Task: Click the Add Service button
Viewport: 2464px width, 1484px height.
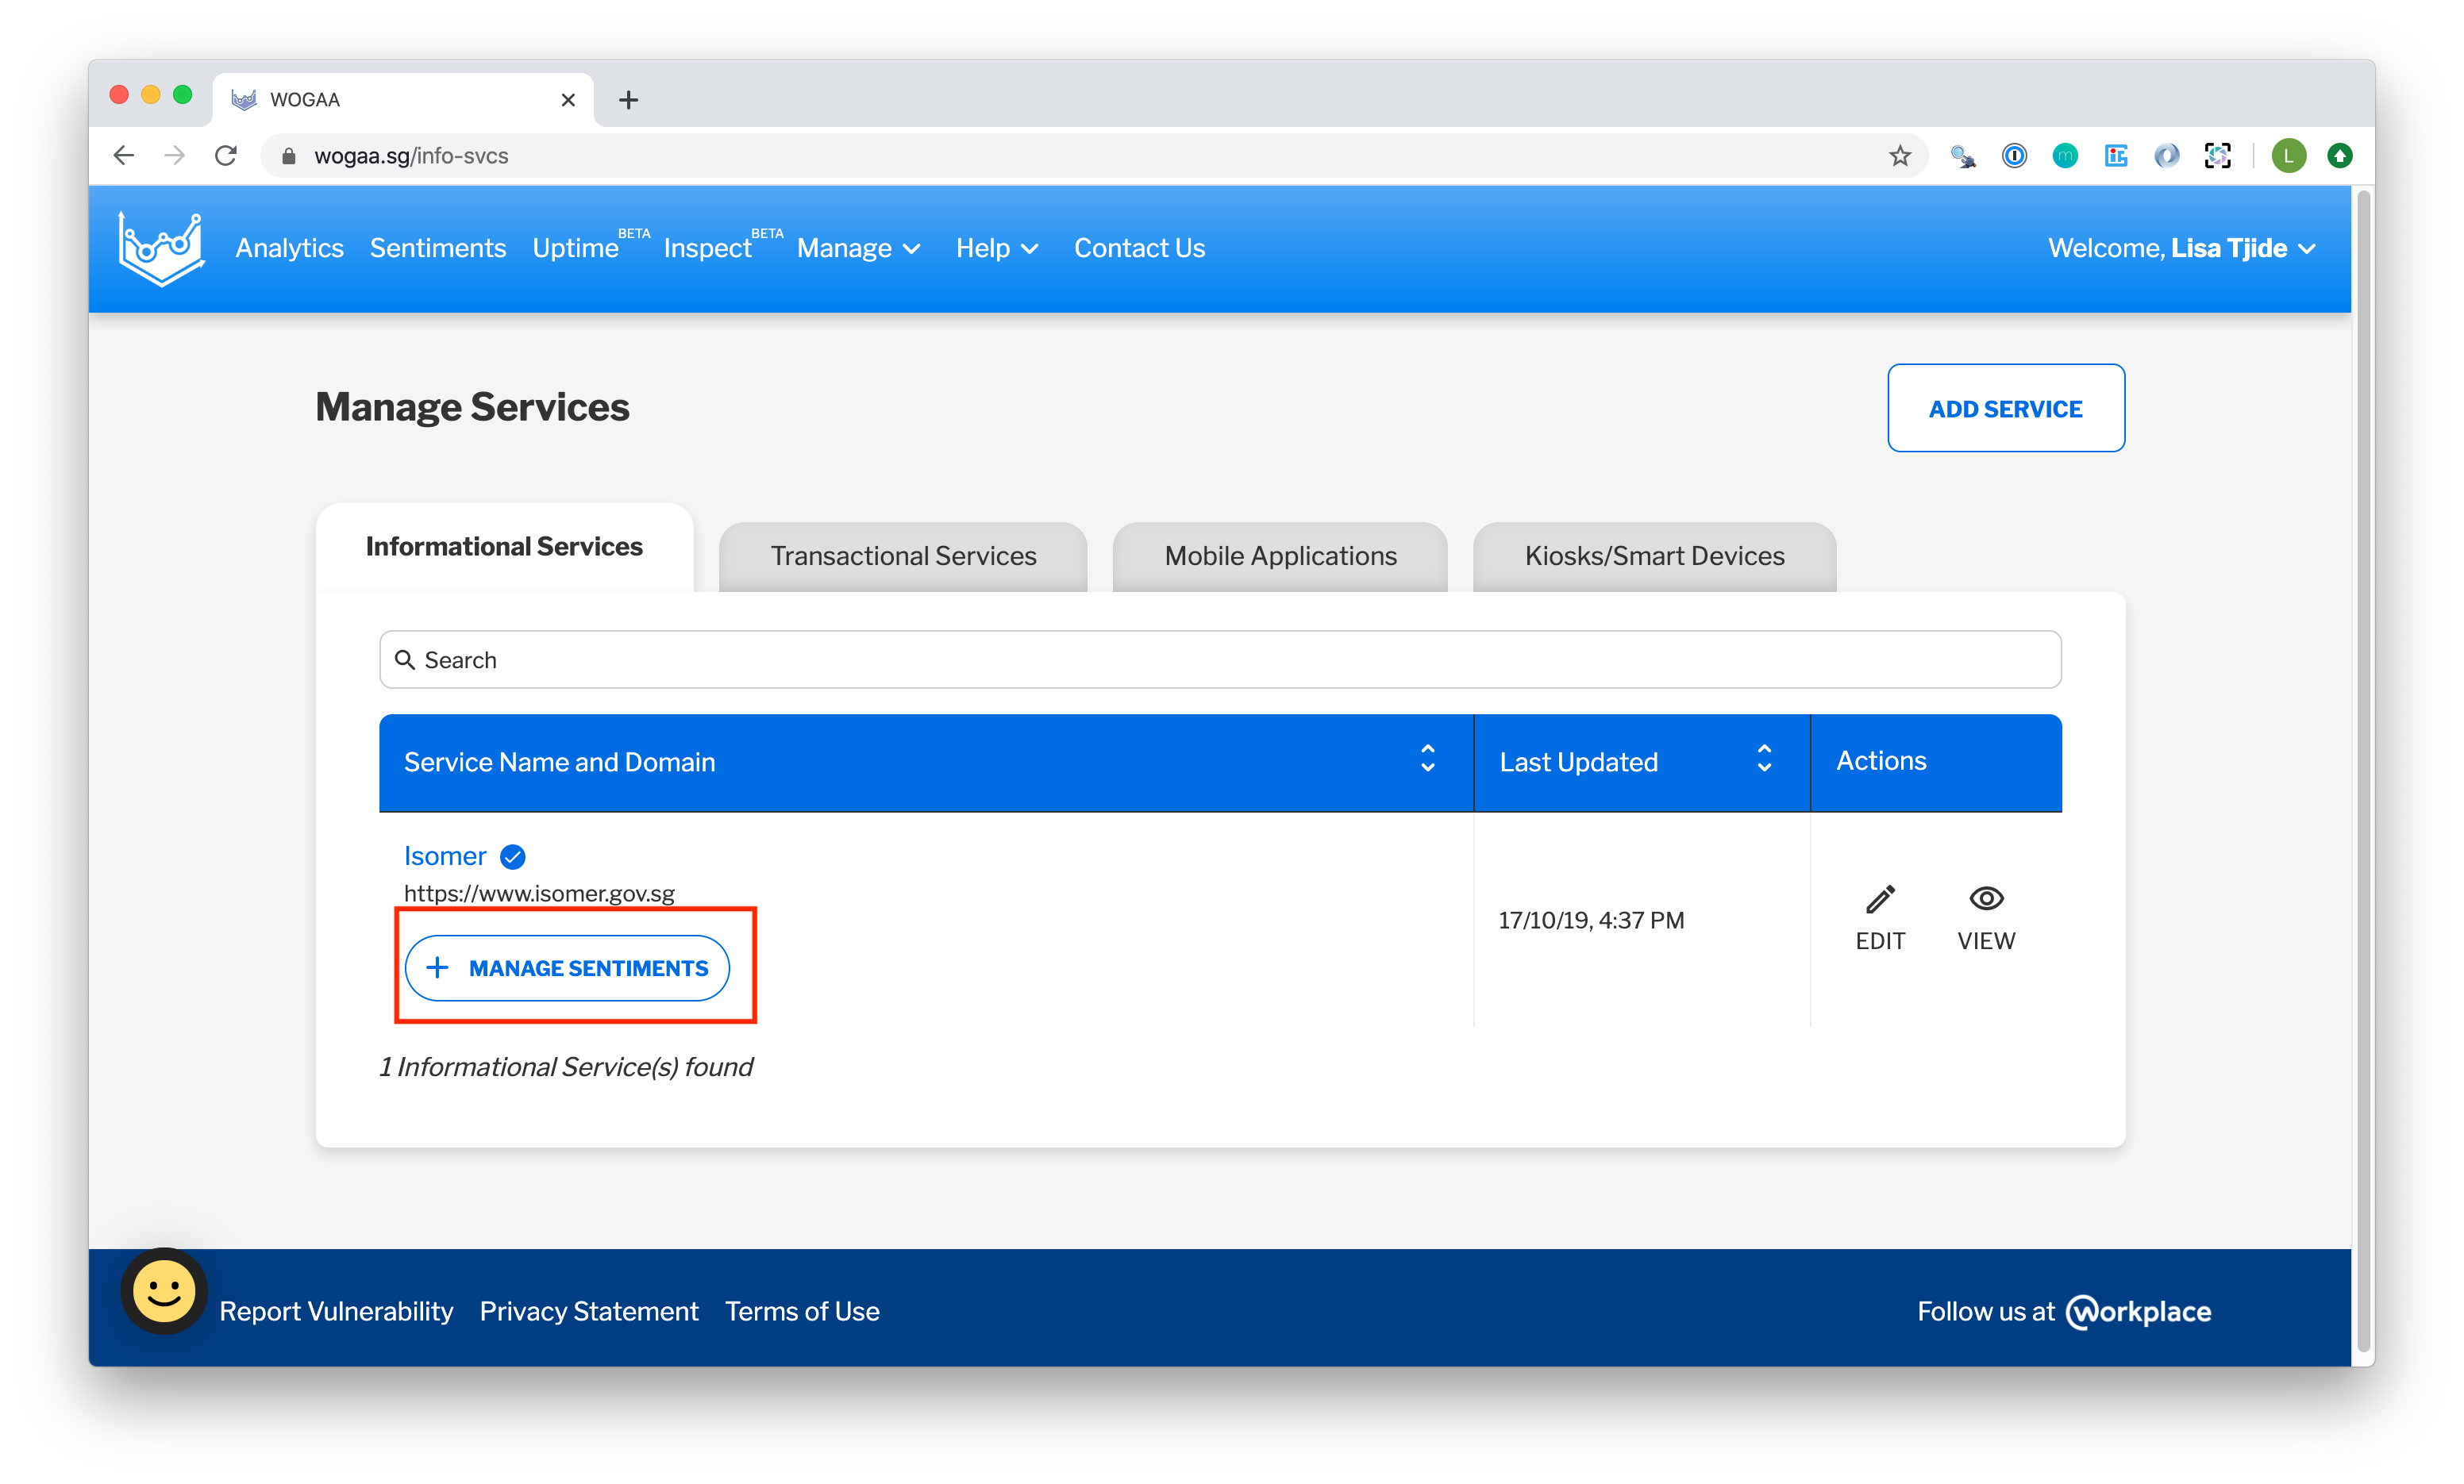Action: pyautogui.click(x=2005, y=408)
